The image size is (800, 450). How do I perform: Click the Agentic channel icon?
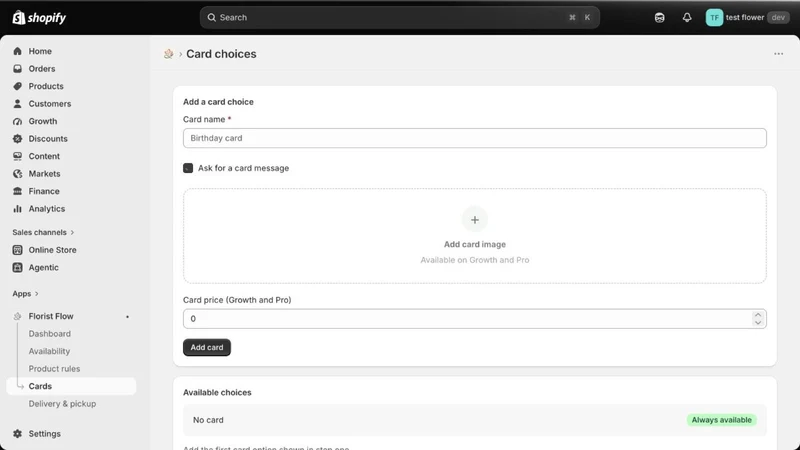[x=17, y=267]
